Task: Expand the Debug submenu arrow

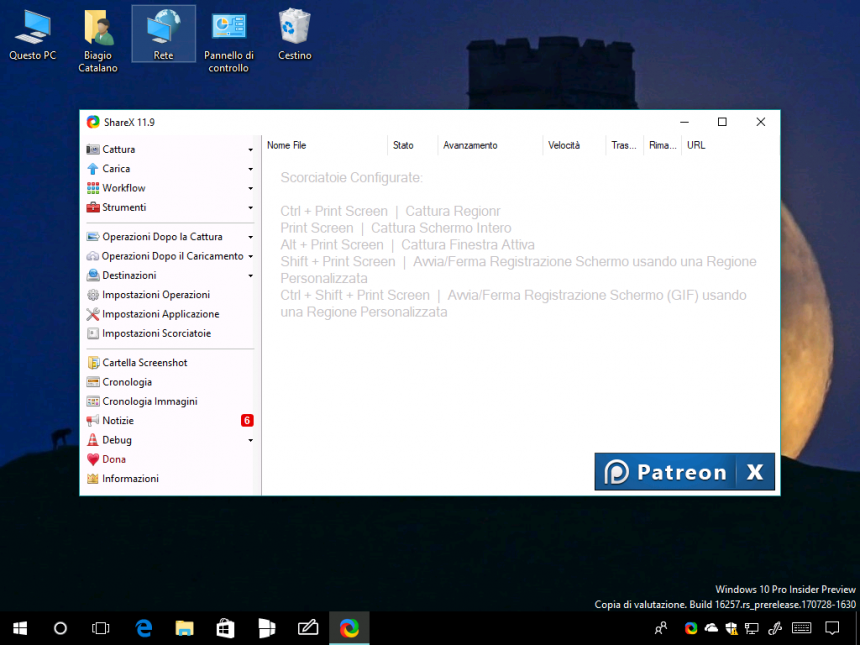Action: [x=251, y=440]
